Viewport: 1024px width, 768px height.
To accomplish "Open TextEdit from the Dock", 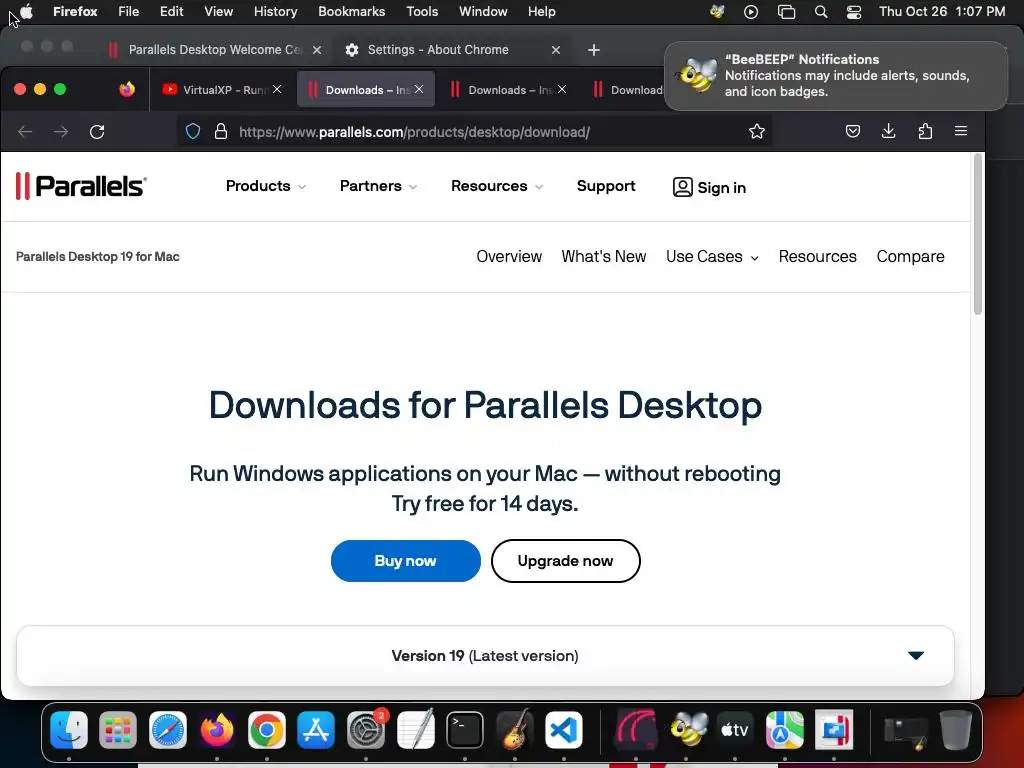I will [x=415, y=729].
